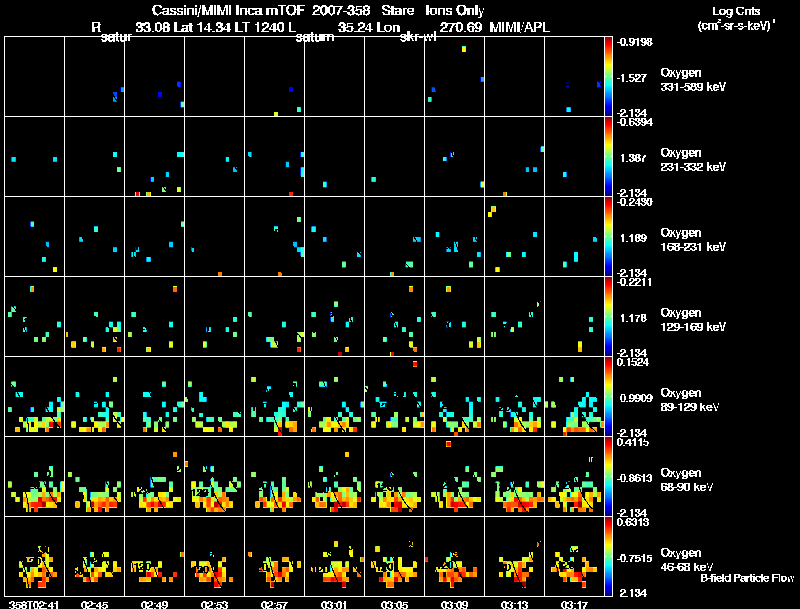The image size is (800, 609).
Task: Open the Oxygen 68-90 keV panel at 02:53
Action: pos(215,476)
